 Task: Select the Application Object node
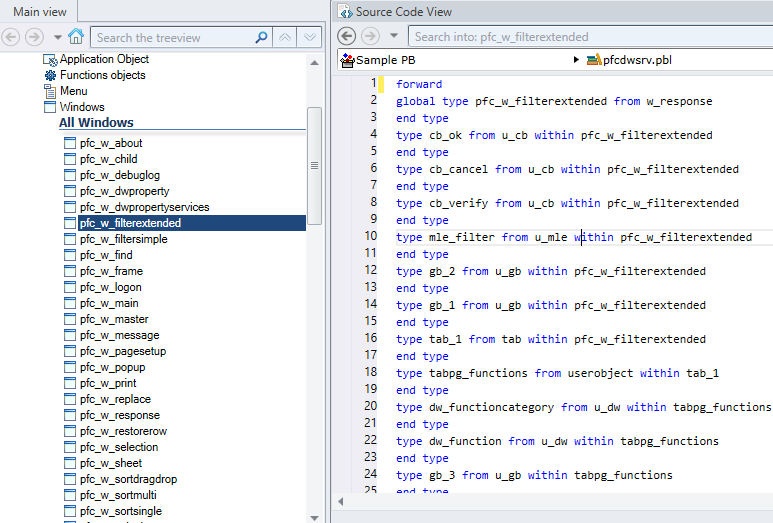pyautogui.click(x=104, y=59)
